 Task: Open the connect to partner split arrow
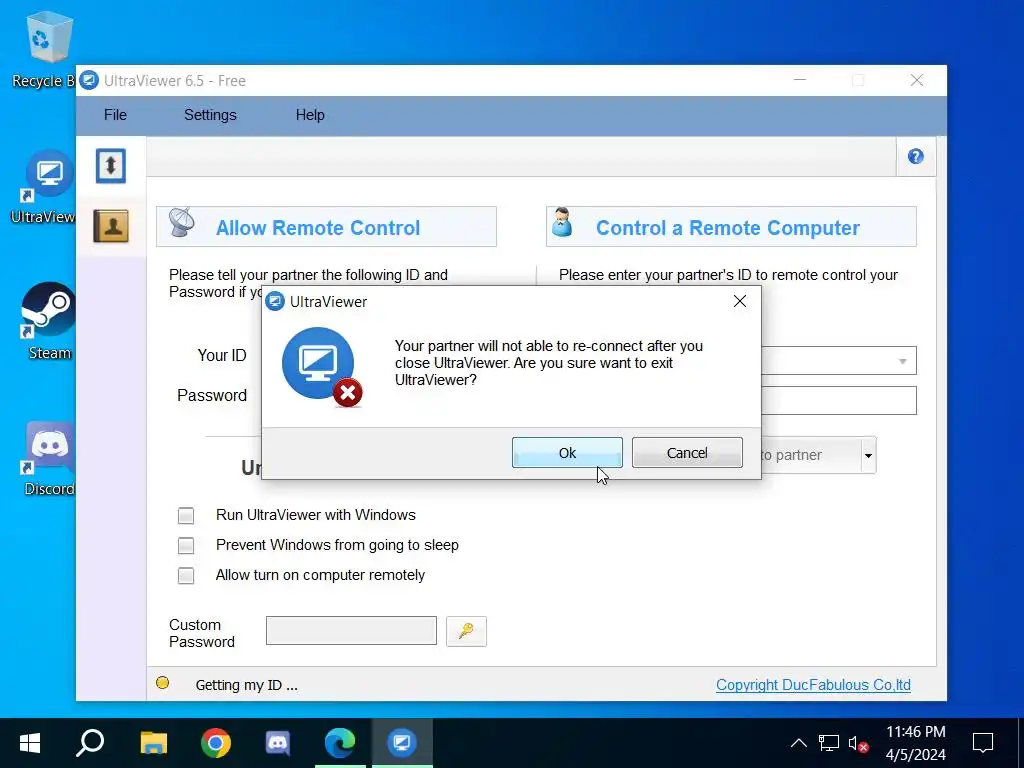point(868,455)
